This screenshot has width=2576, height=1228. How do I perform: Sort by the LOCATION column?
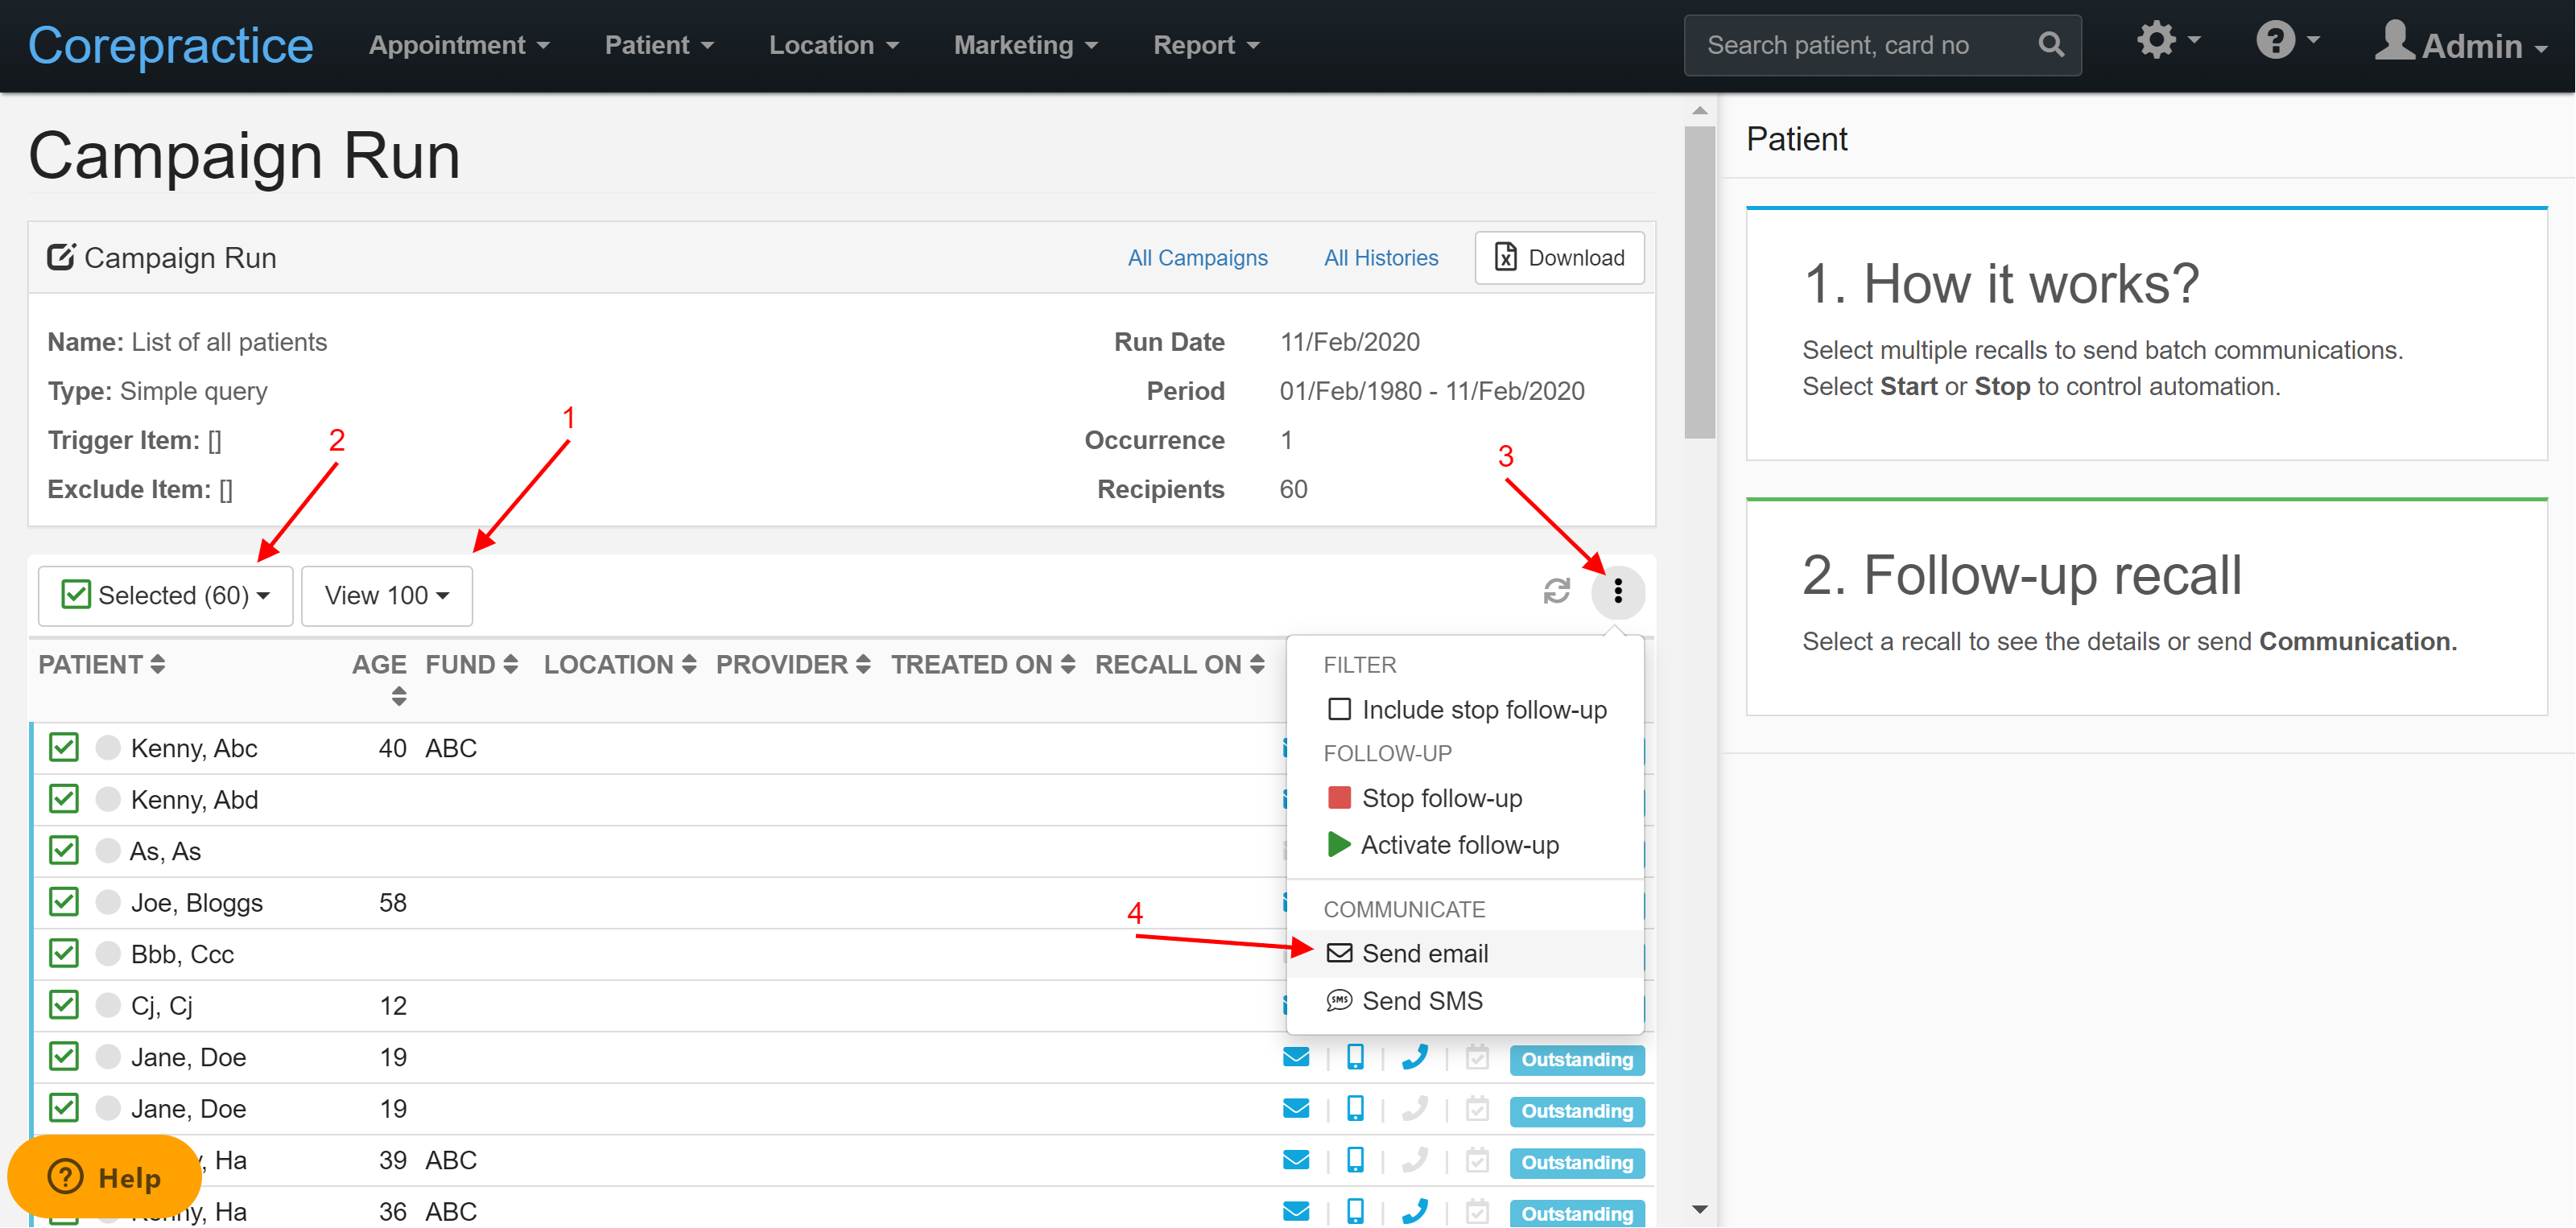[620, 665]
